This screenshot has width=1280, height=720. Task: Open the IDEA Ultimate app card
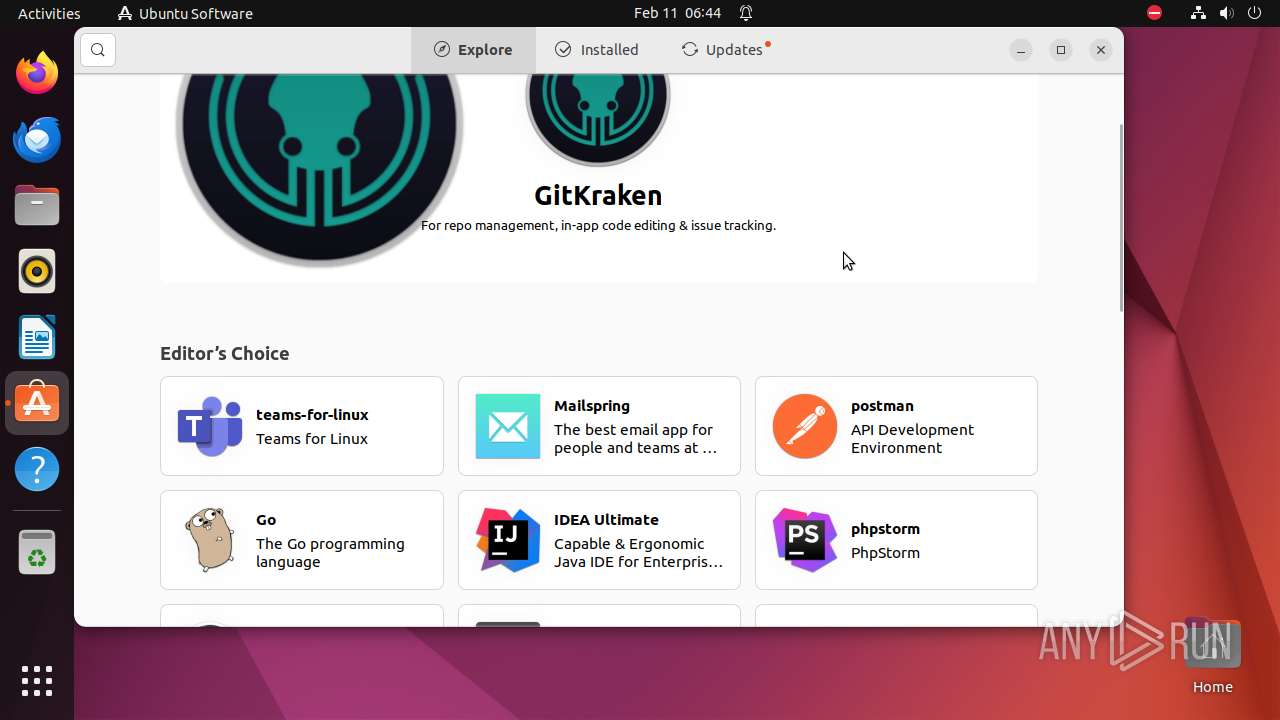coord(599,540)
